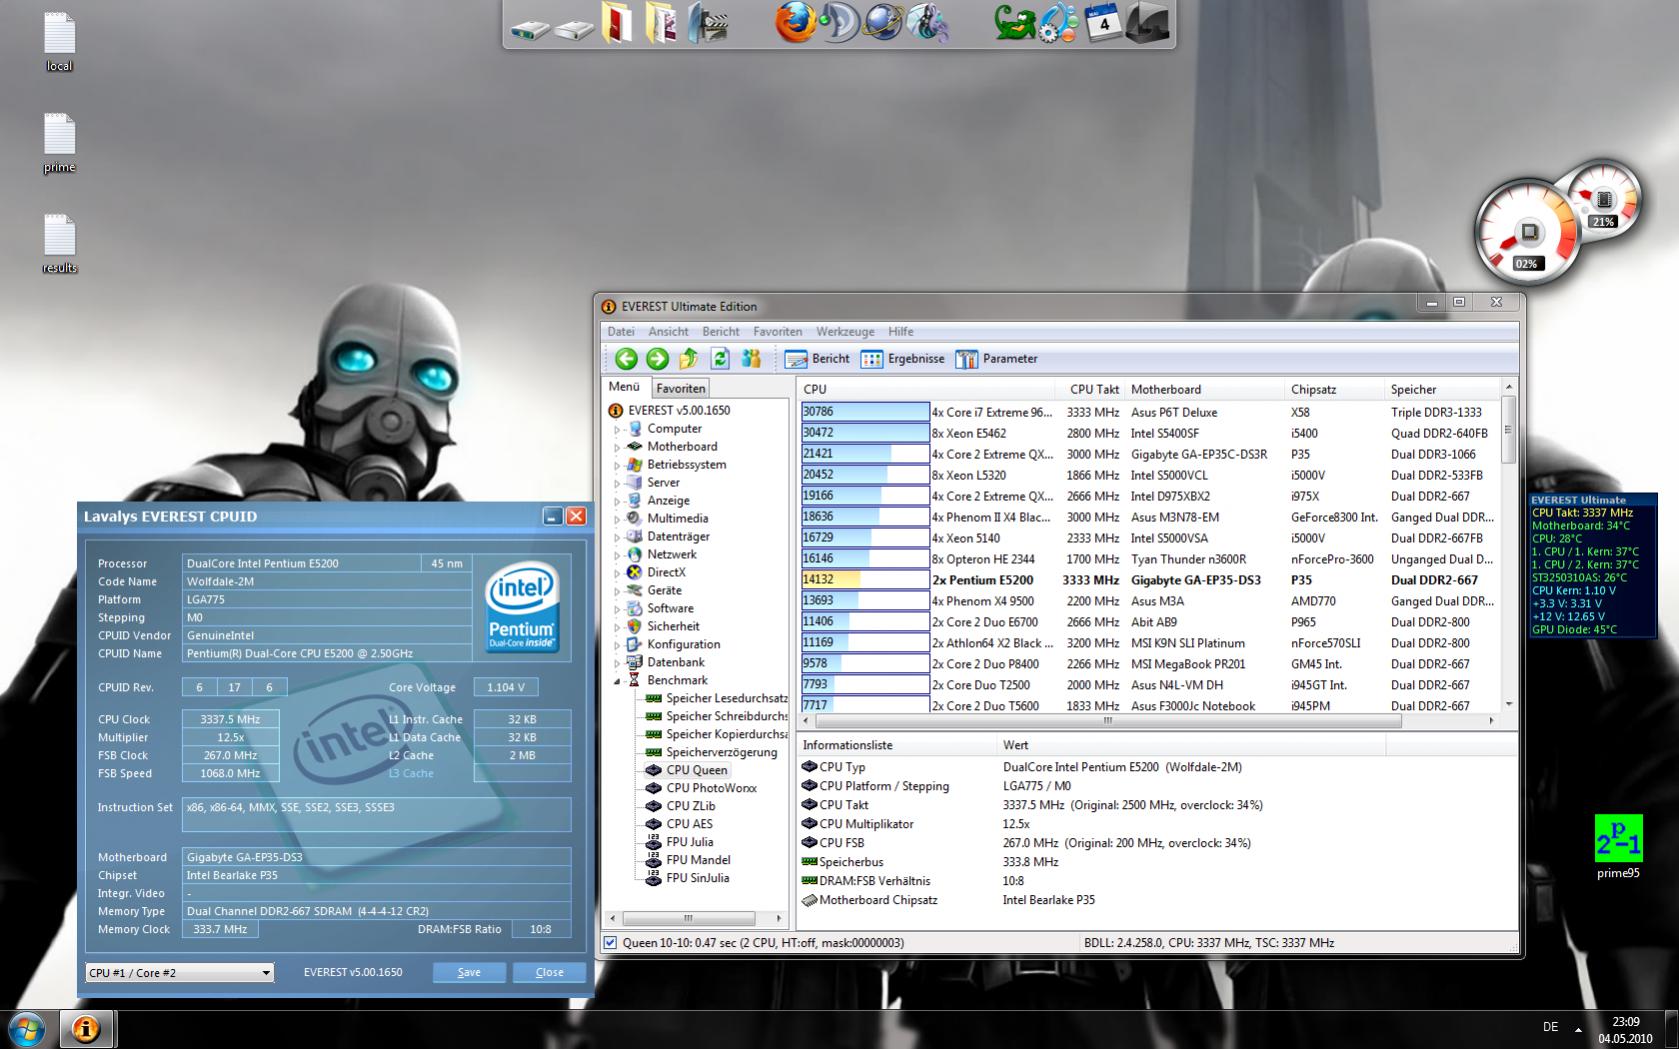Click the 7793 score bar
The width and height of the screenshot is (1679, 1049).
pos(865,684)
